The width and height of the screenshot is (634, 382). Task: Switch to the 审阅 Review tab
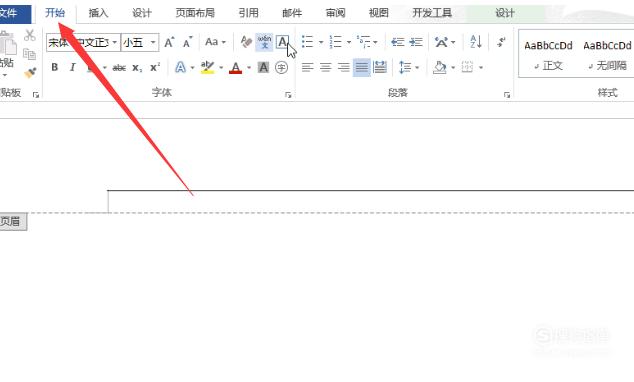click(x=336, y=13)
